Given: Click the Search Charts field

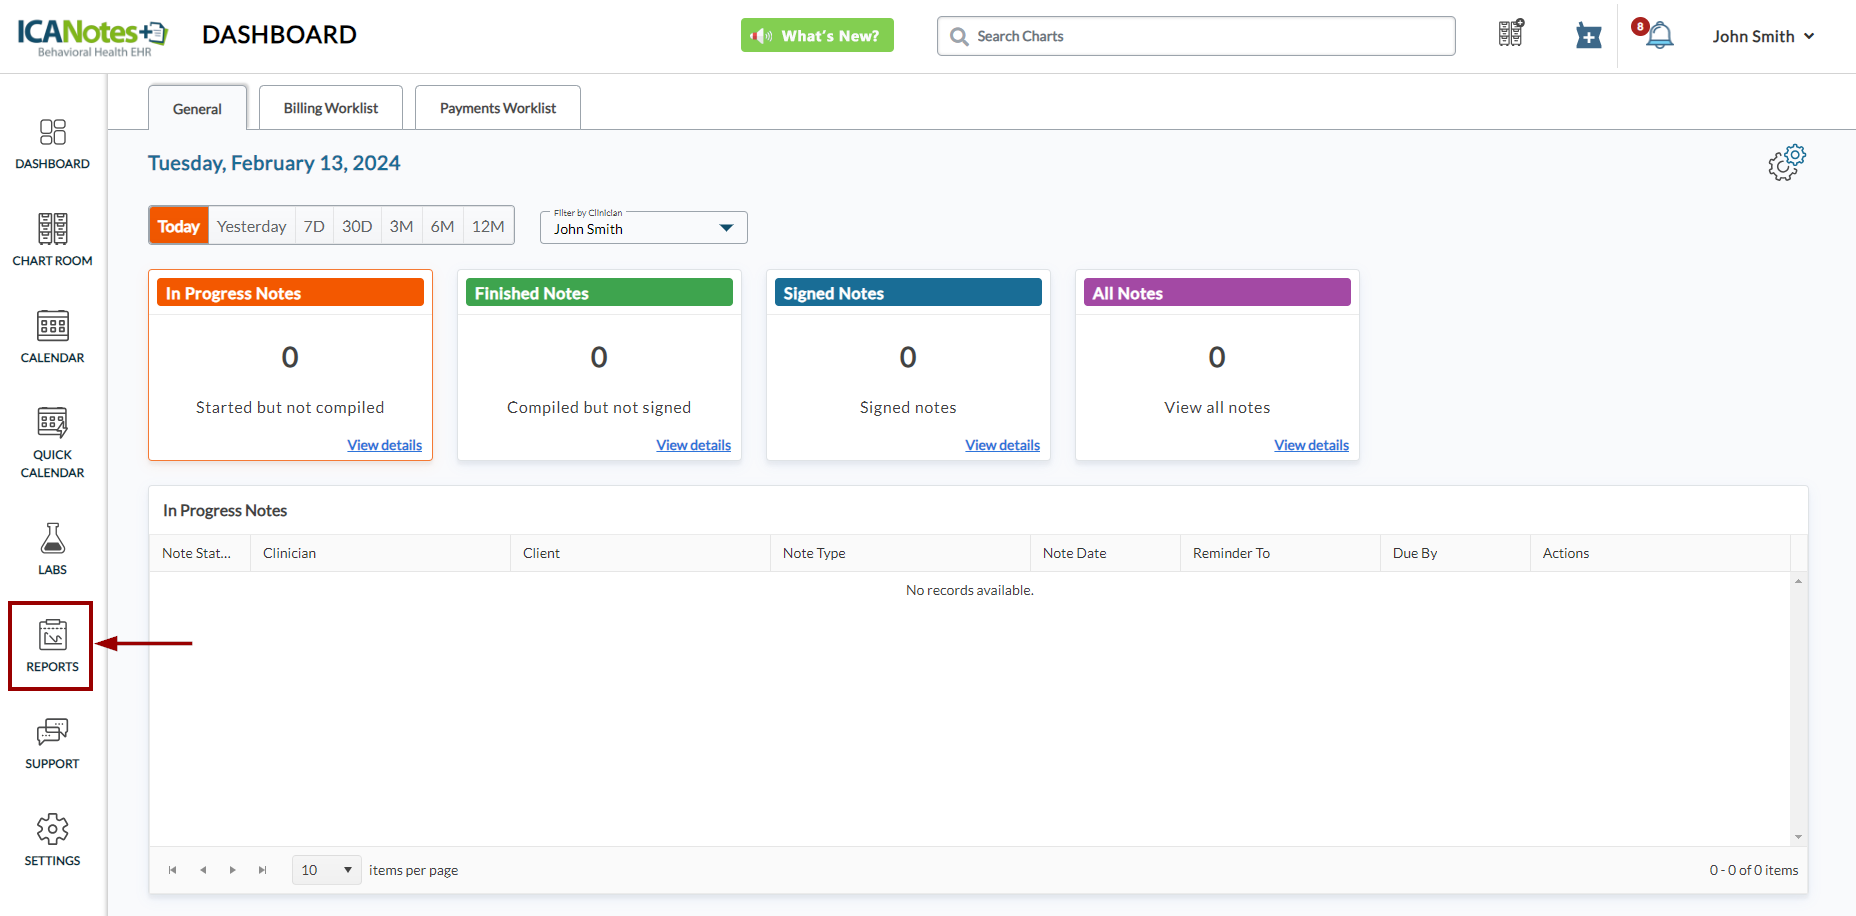Looking at the screenshot, I should click(x=1195, y=36).
